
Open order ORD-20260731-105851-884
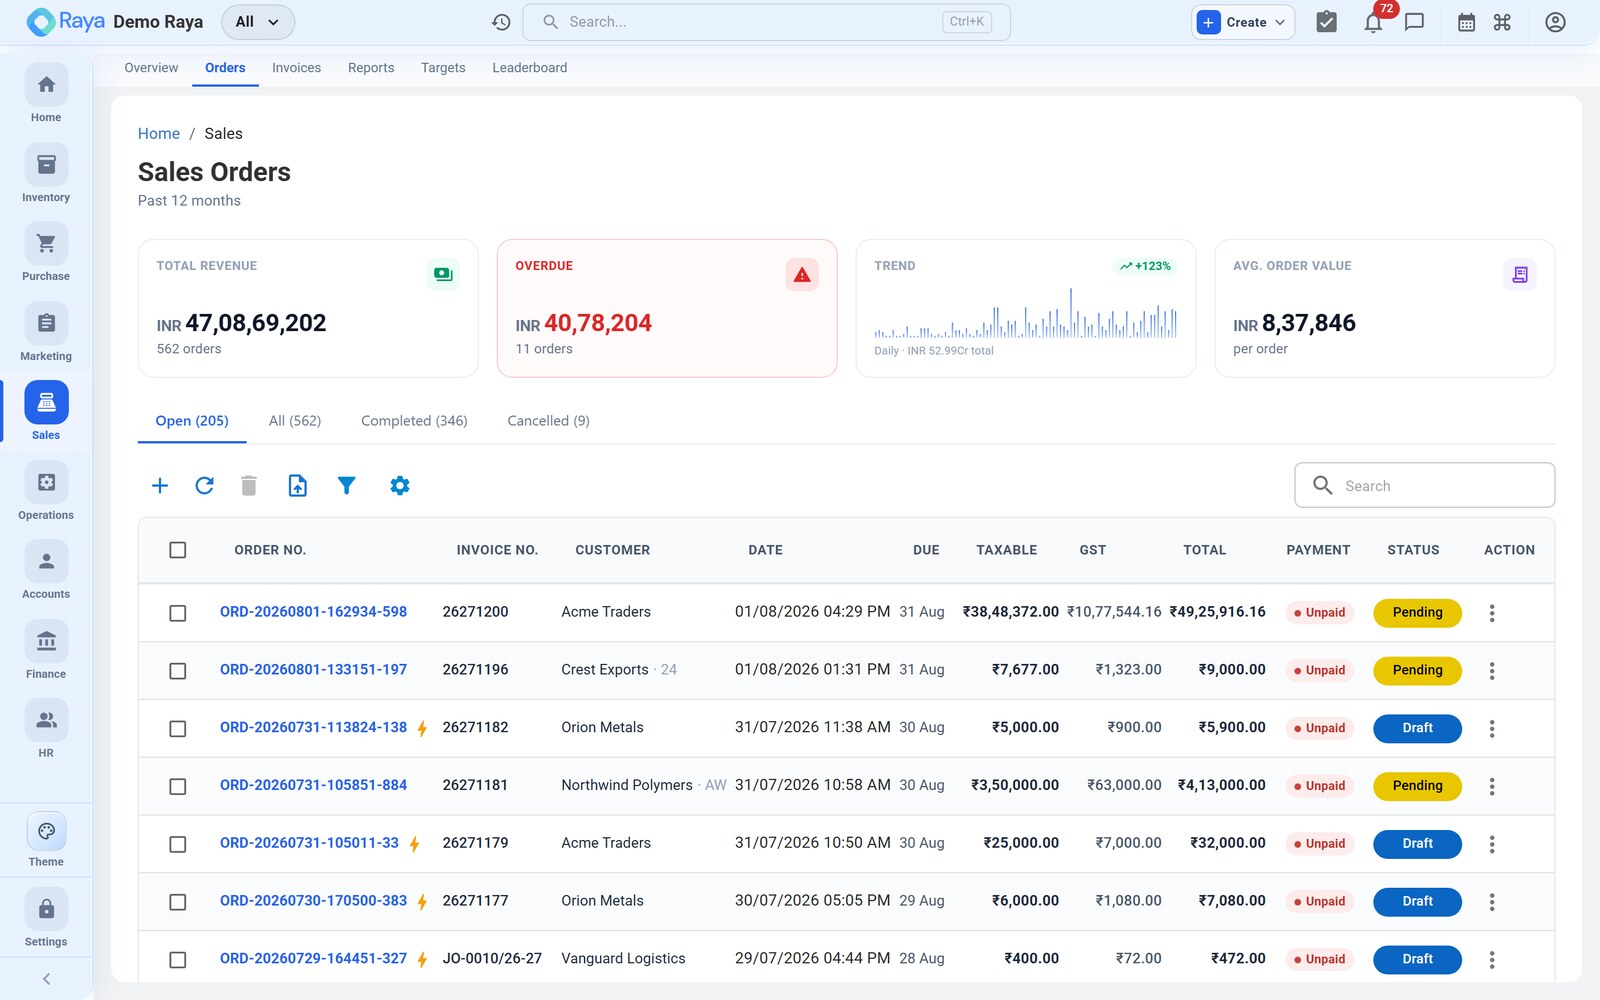(313, 785)
